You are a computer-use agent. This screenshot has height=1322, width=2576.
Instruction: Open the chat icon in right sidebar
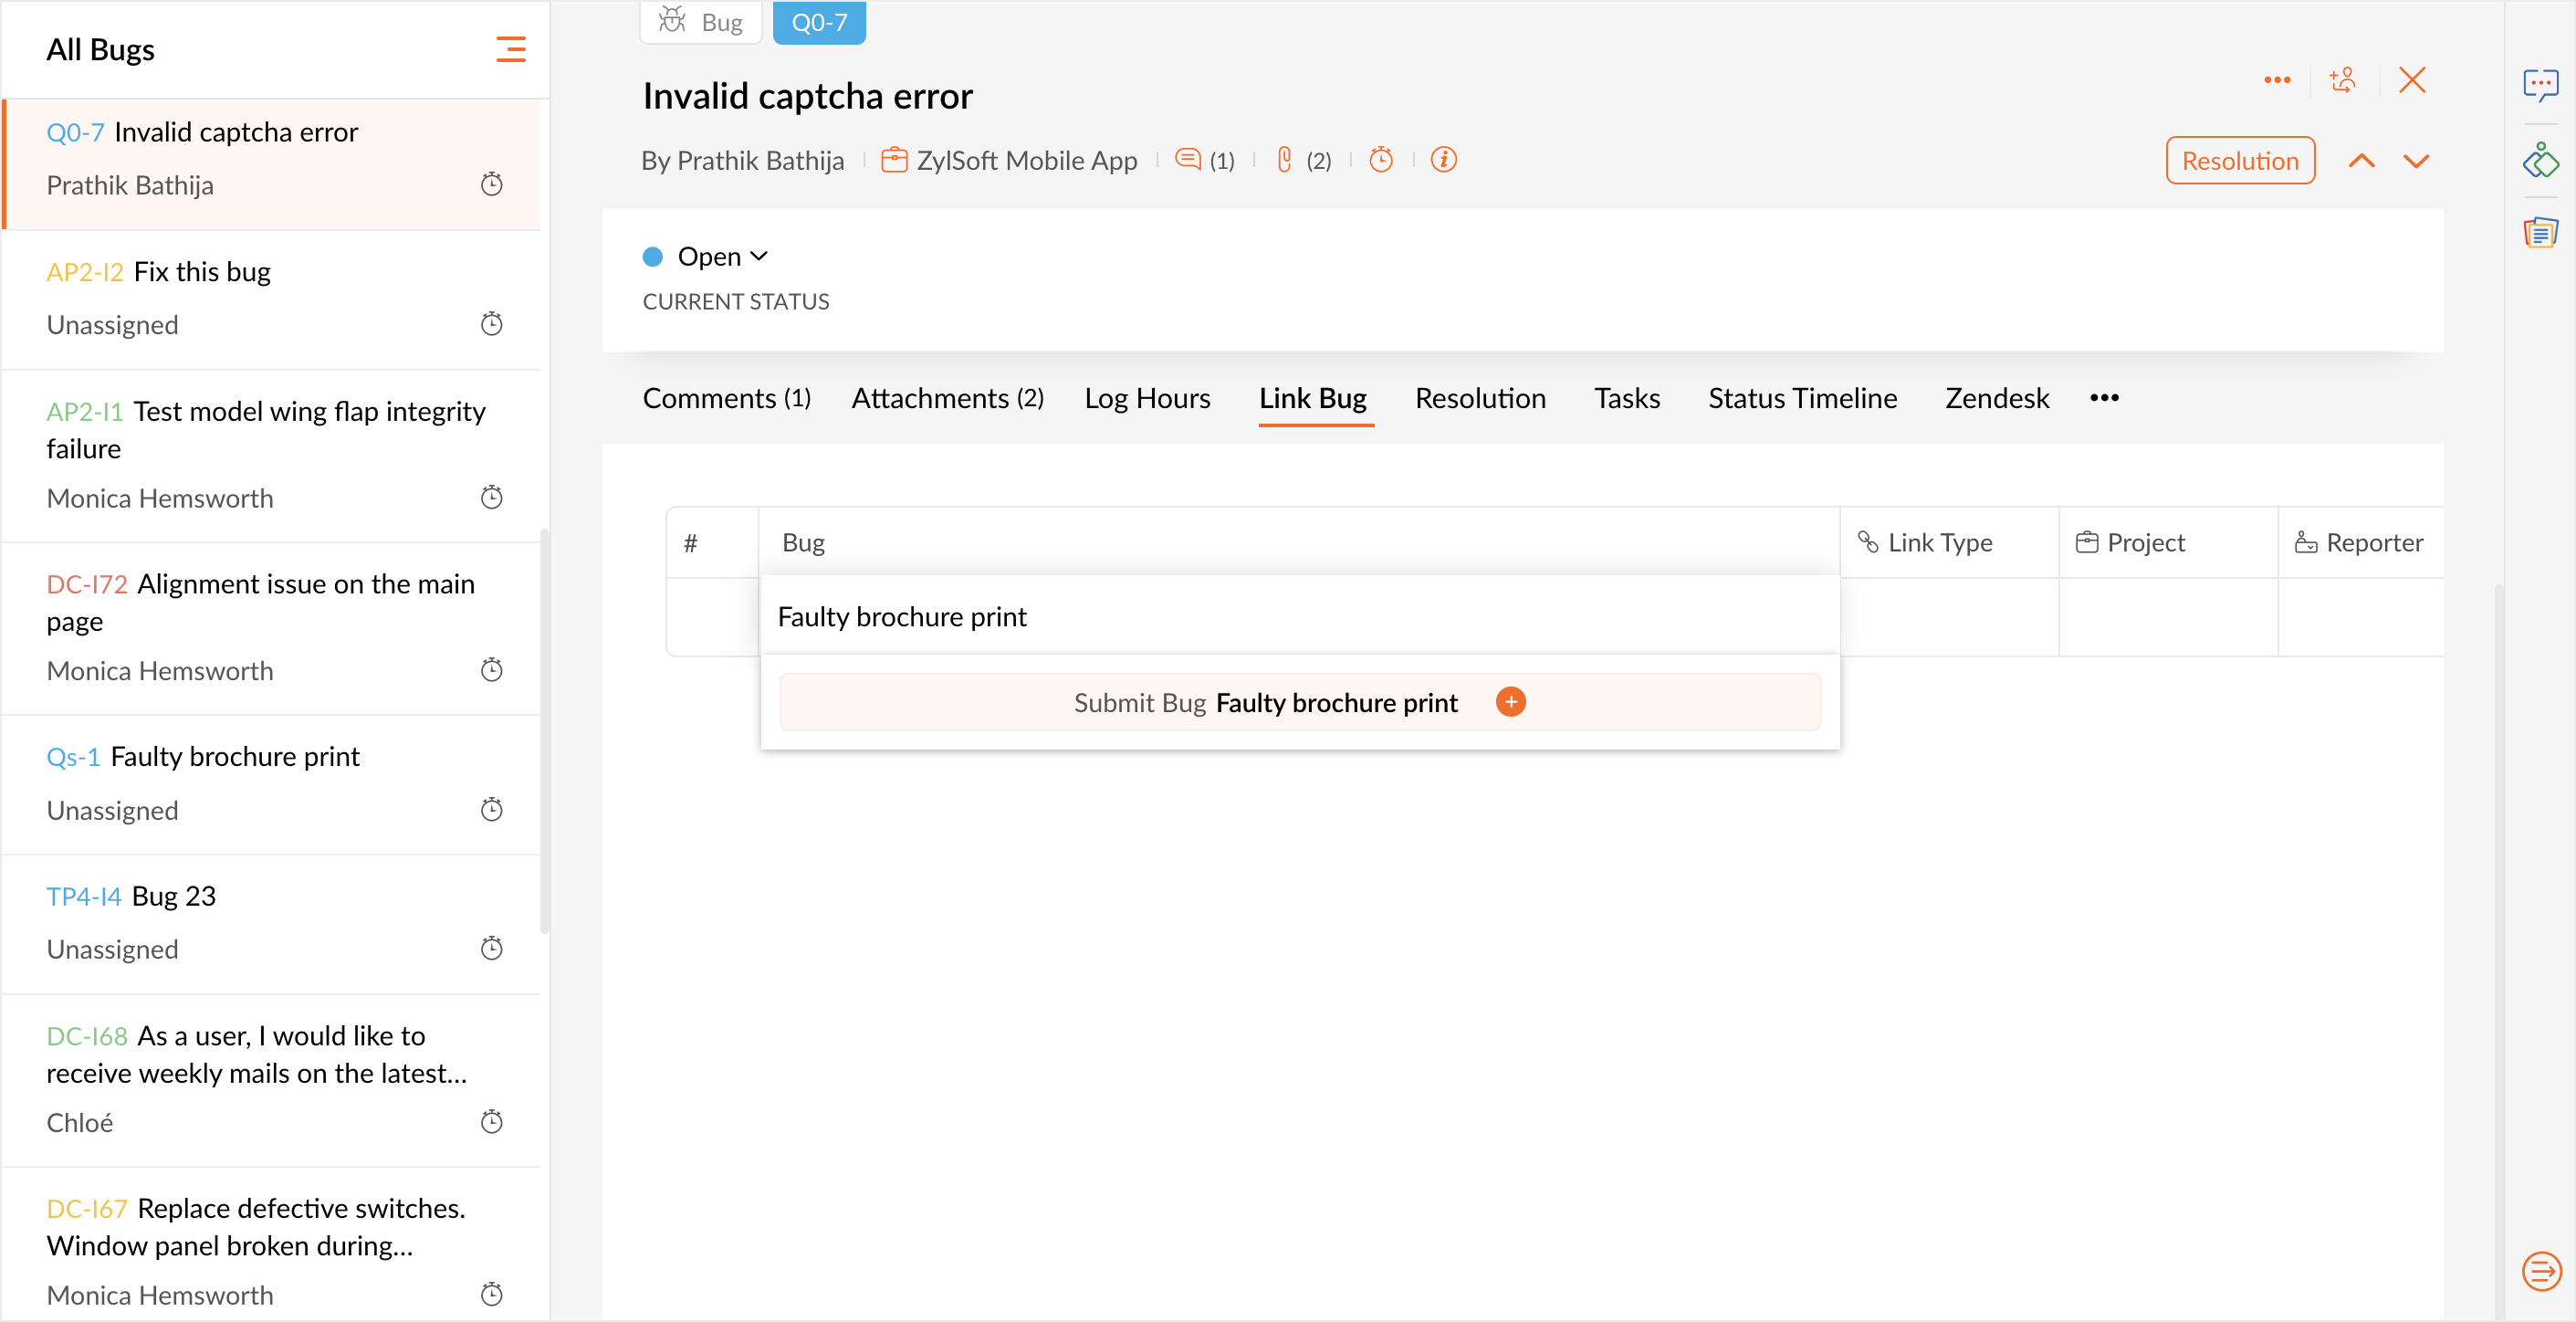pyautogui.click(x=2540, y=85)
